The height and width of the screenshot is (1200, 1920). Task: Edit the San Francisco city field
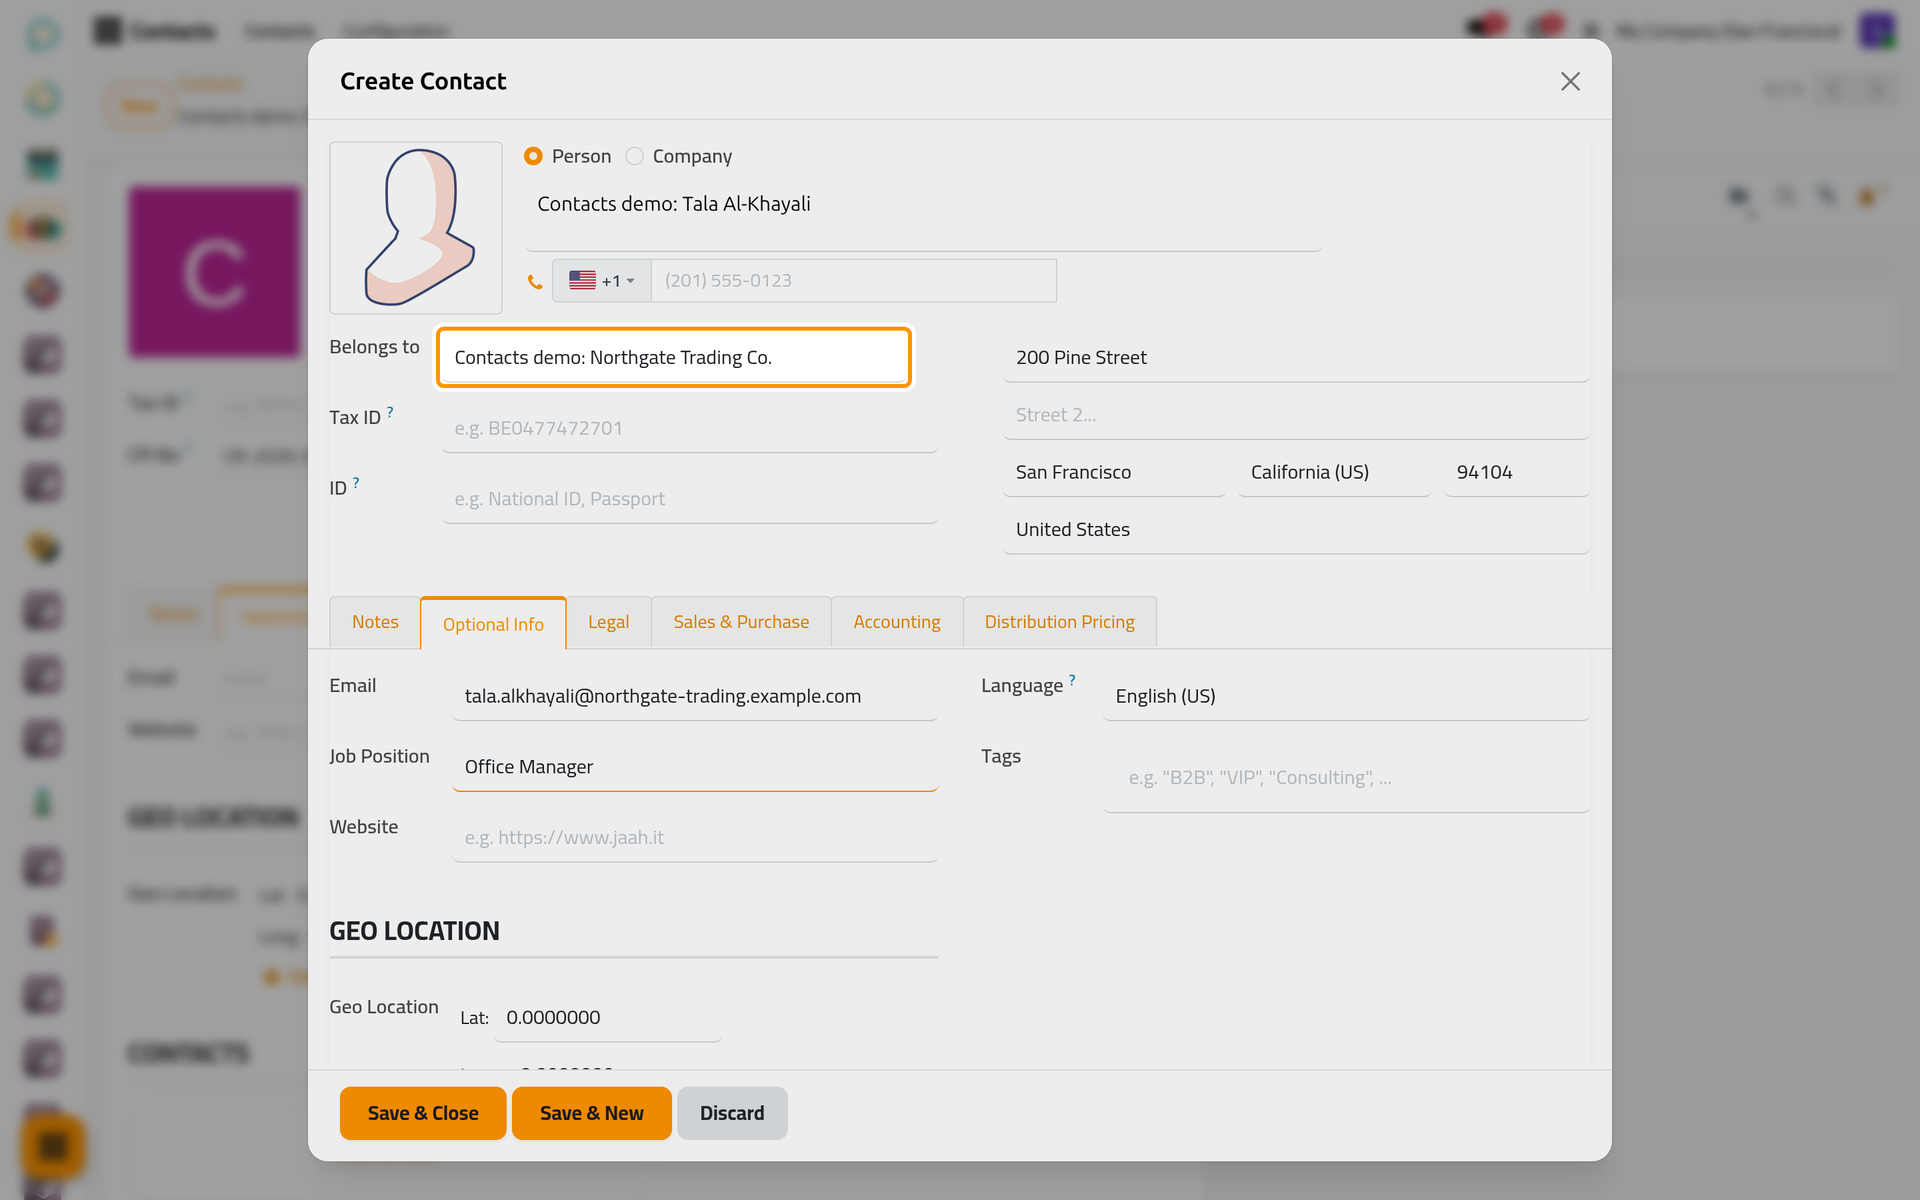click(x=1115, y=472)
